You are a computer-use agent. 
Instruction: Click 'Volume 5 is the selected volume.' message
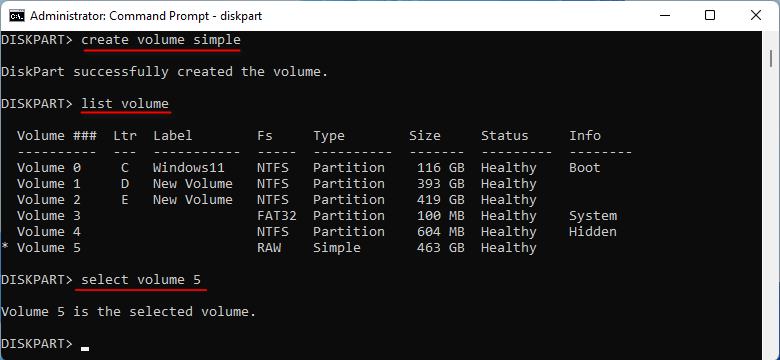point(128,312)
